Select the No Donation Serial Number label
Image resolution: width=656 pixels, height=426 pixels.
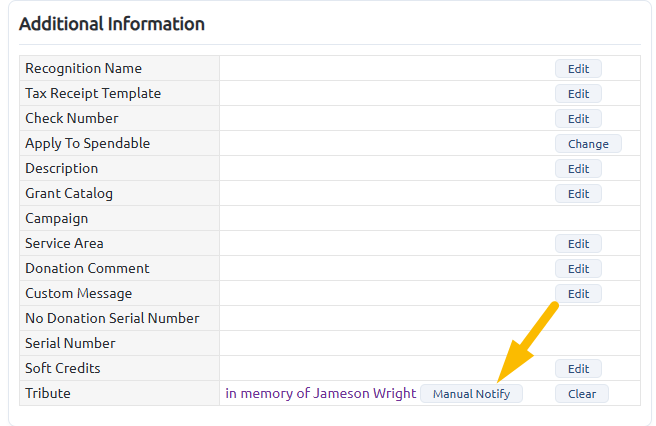pos(112,318)
